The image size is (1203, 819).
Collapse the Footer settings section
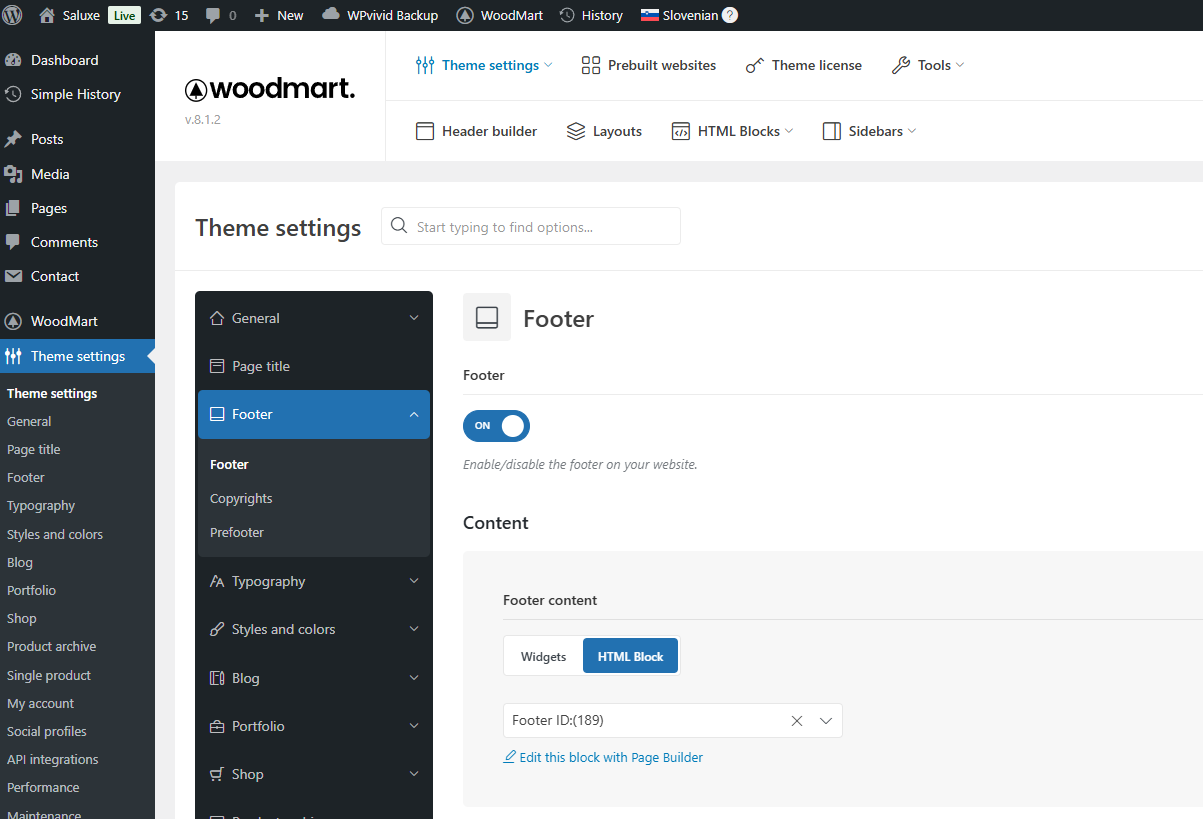[x=314, y=414]
